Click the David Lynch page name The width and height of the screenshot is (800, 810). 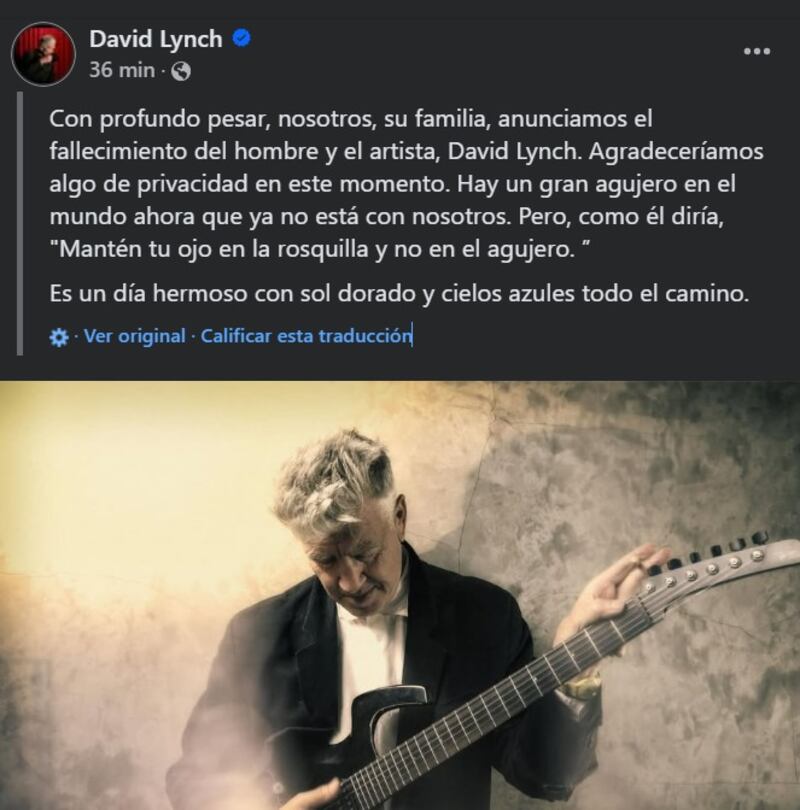[x=155, y=39]
